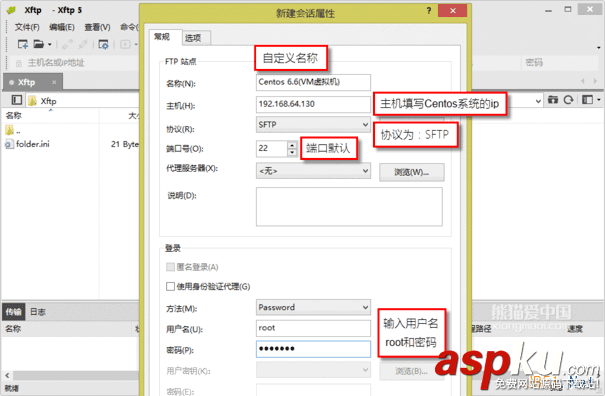Close the Xftp session tab
605x396 pixels.
click(54, 82)
